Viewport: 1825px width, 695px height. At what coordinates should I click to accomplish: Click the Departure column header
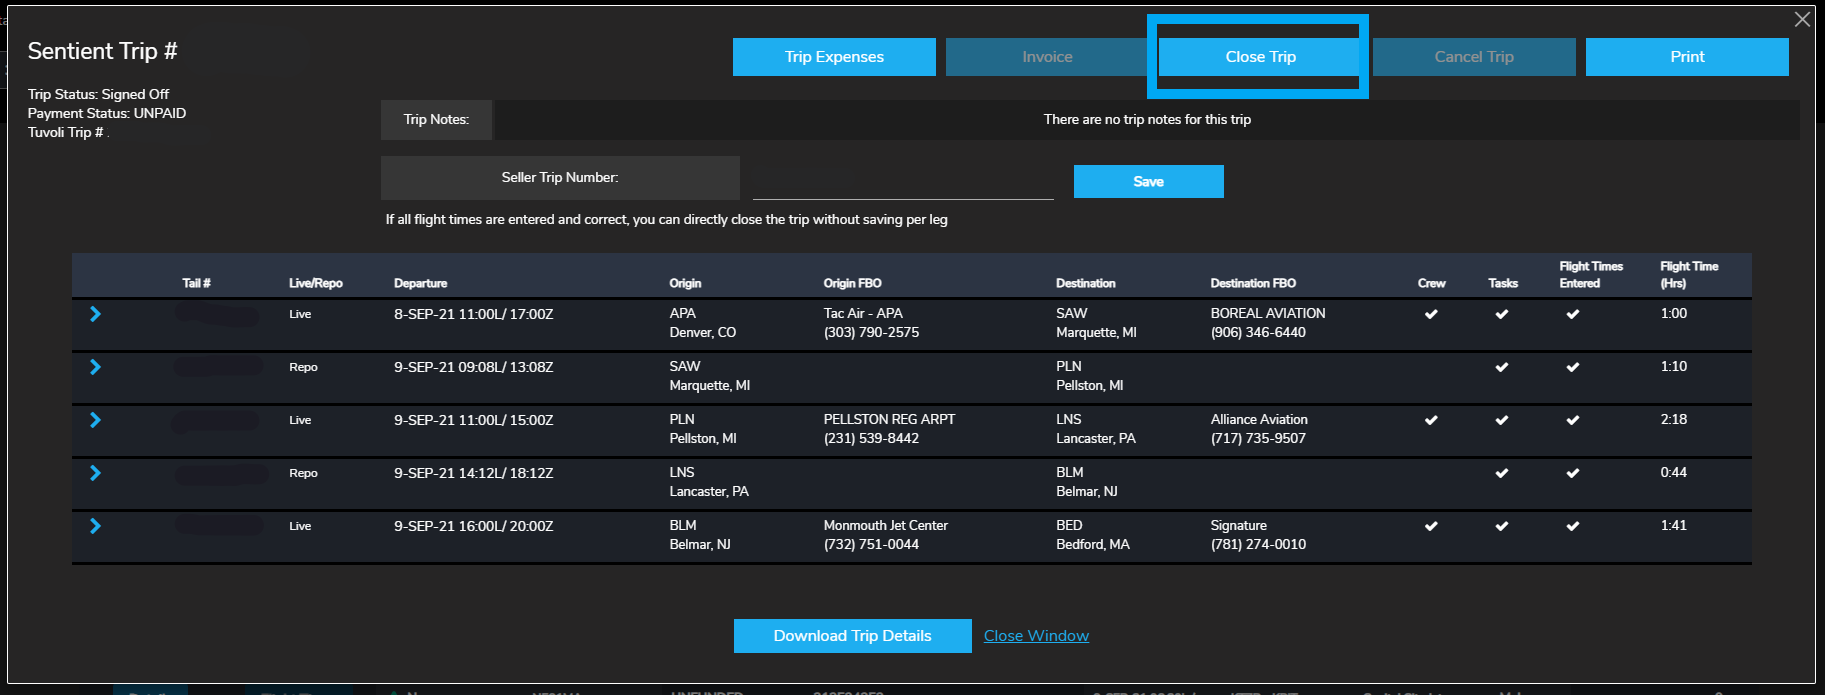point(420,283)
